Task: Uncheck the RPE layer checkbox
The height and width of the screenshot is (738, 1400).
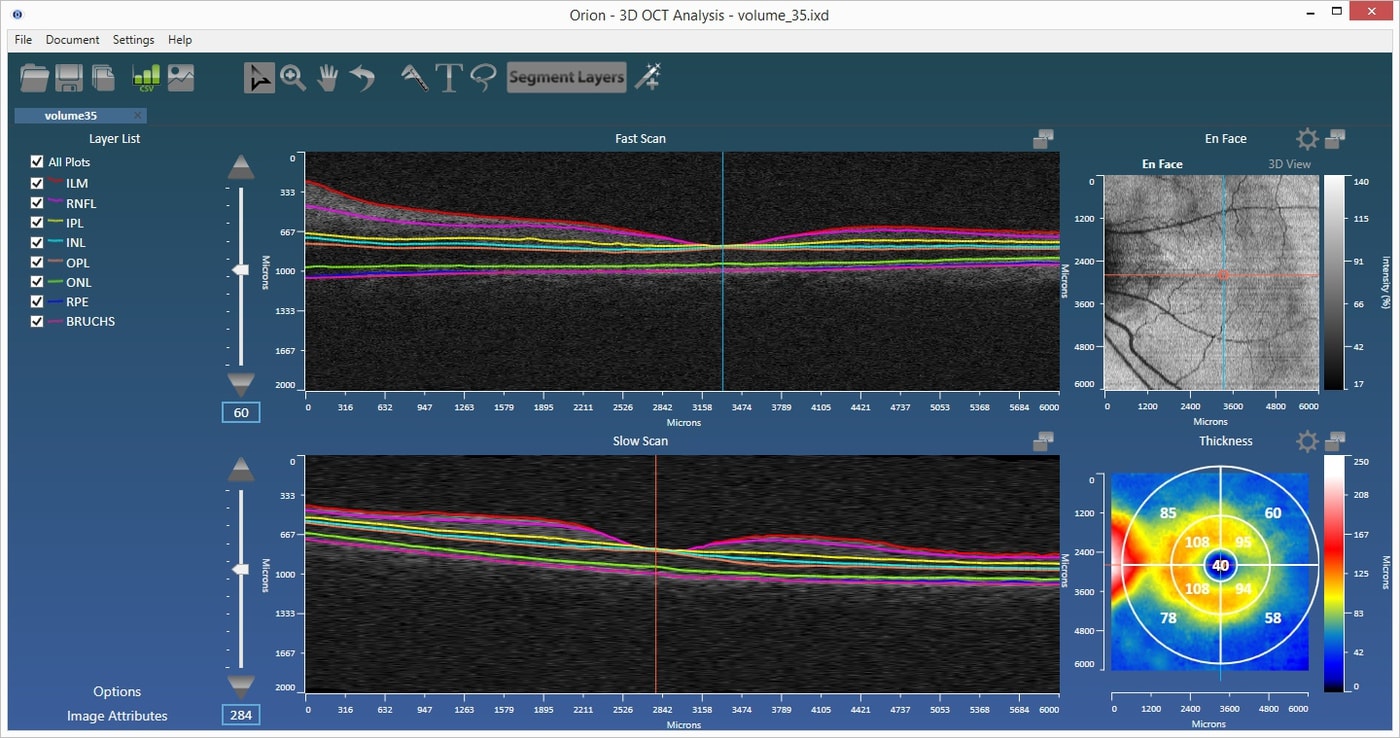Action: pos(37,301)
